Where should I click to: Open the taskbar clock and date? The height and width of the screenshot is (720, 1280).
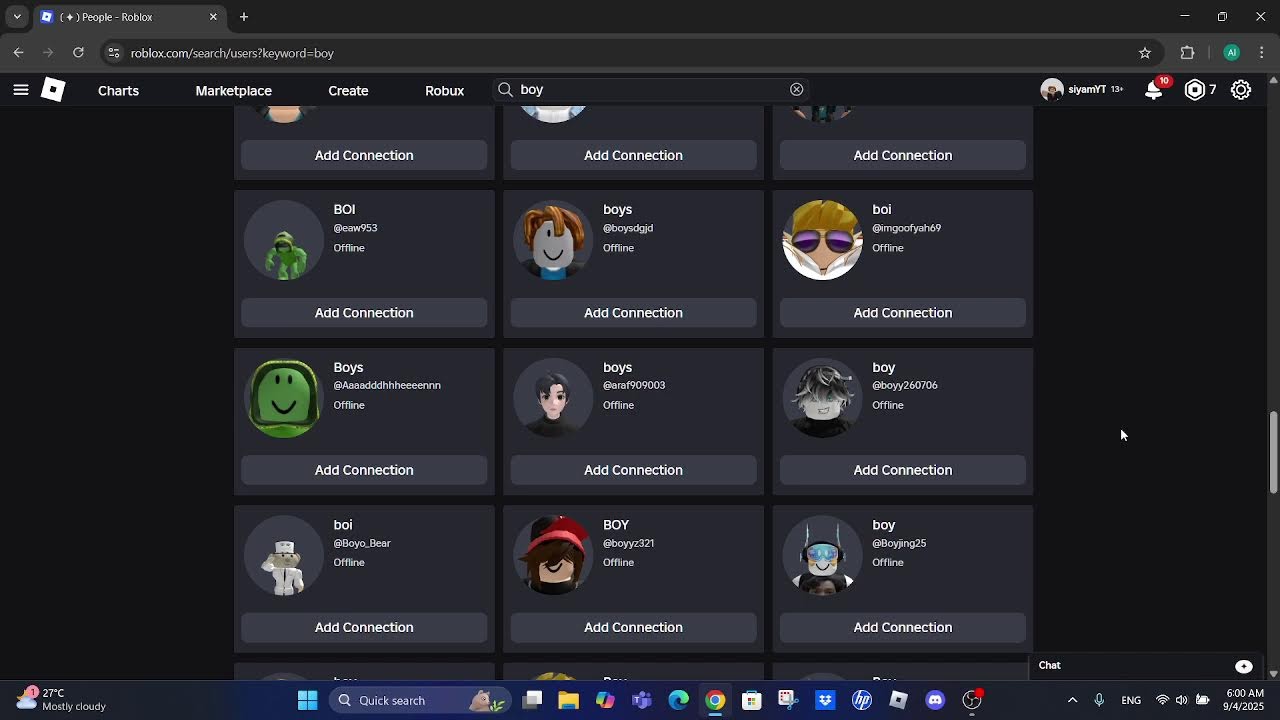tap(1244, 700)
